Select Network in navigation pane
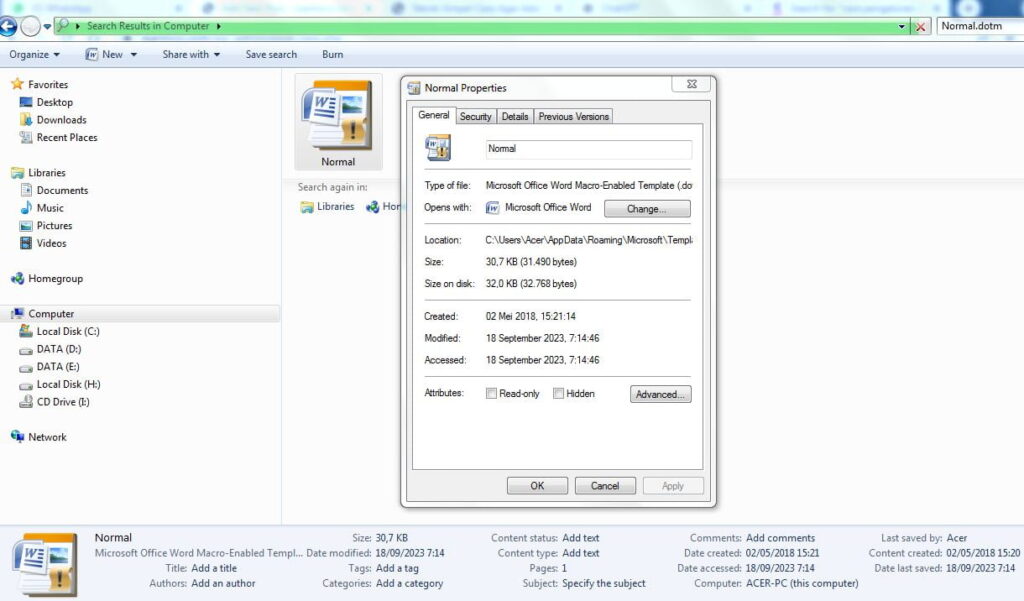 47,437
